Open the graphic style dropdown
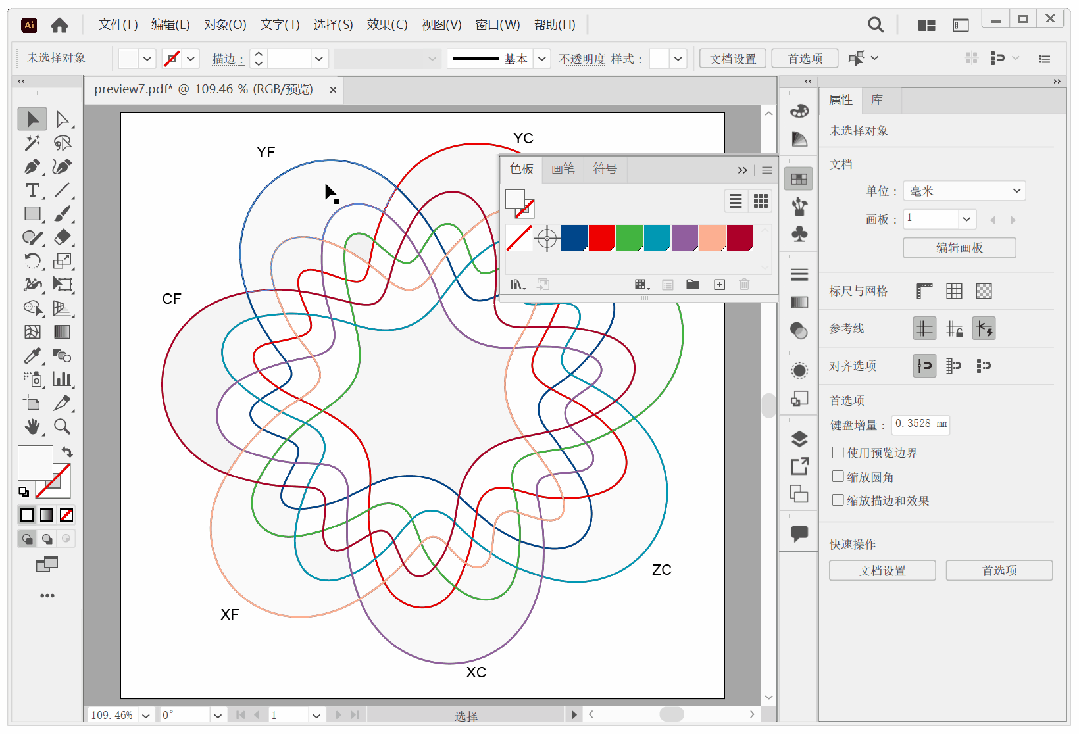 tap(678, 58)
